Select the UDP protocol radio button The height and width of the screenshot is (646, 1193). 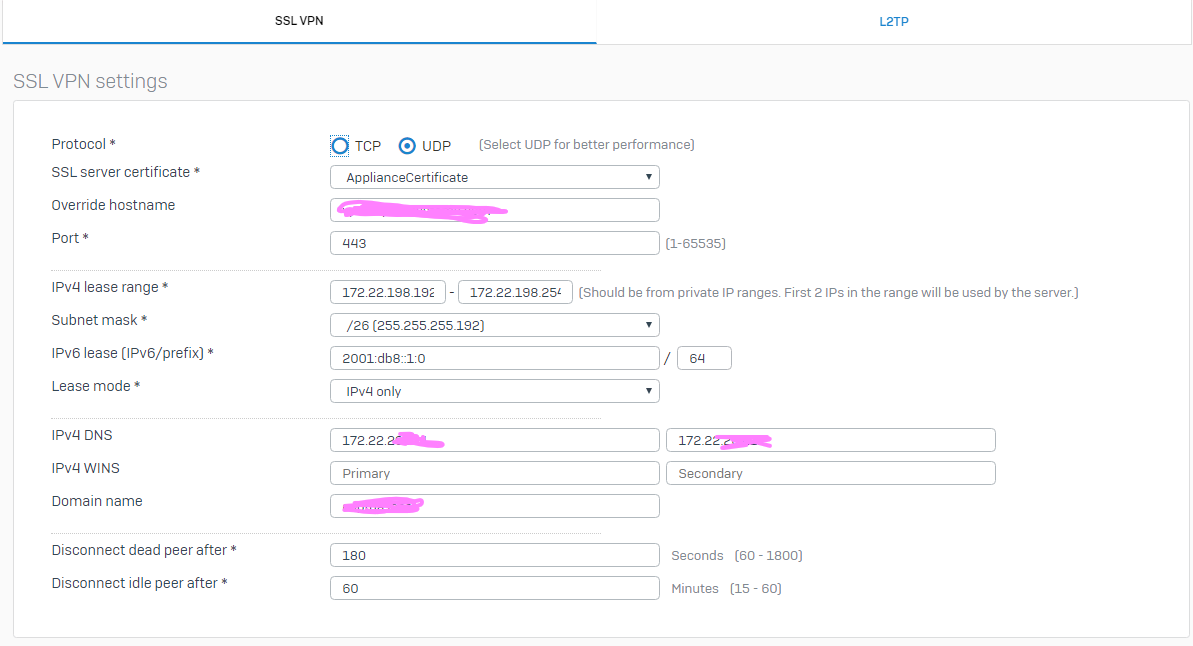(407, 146)
